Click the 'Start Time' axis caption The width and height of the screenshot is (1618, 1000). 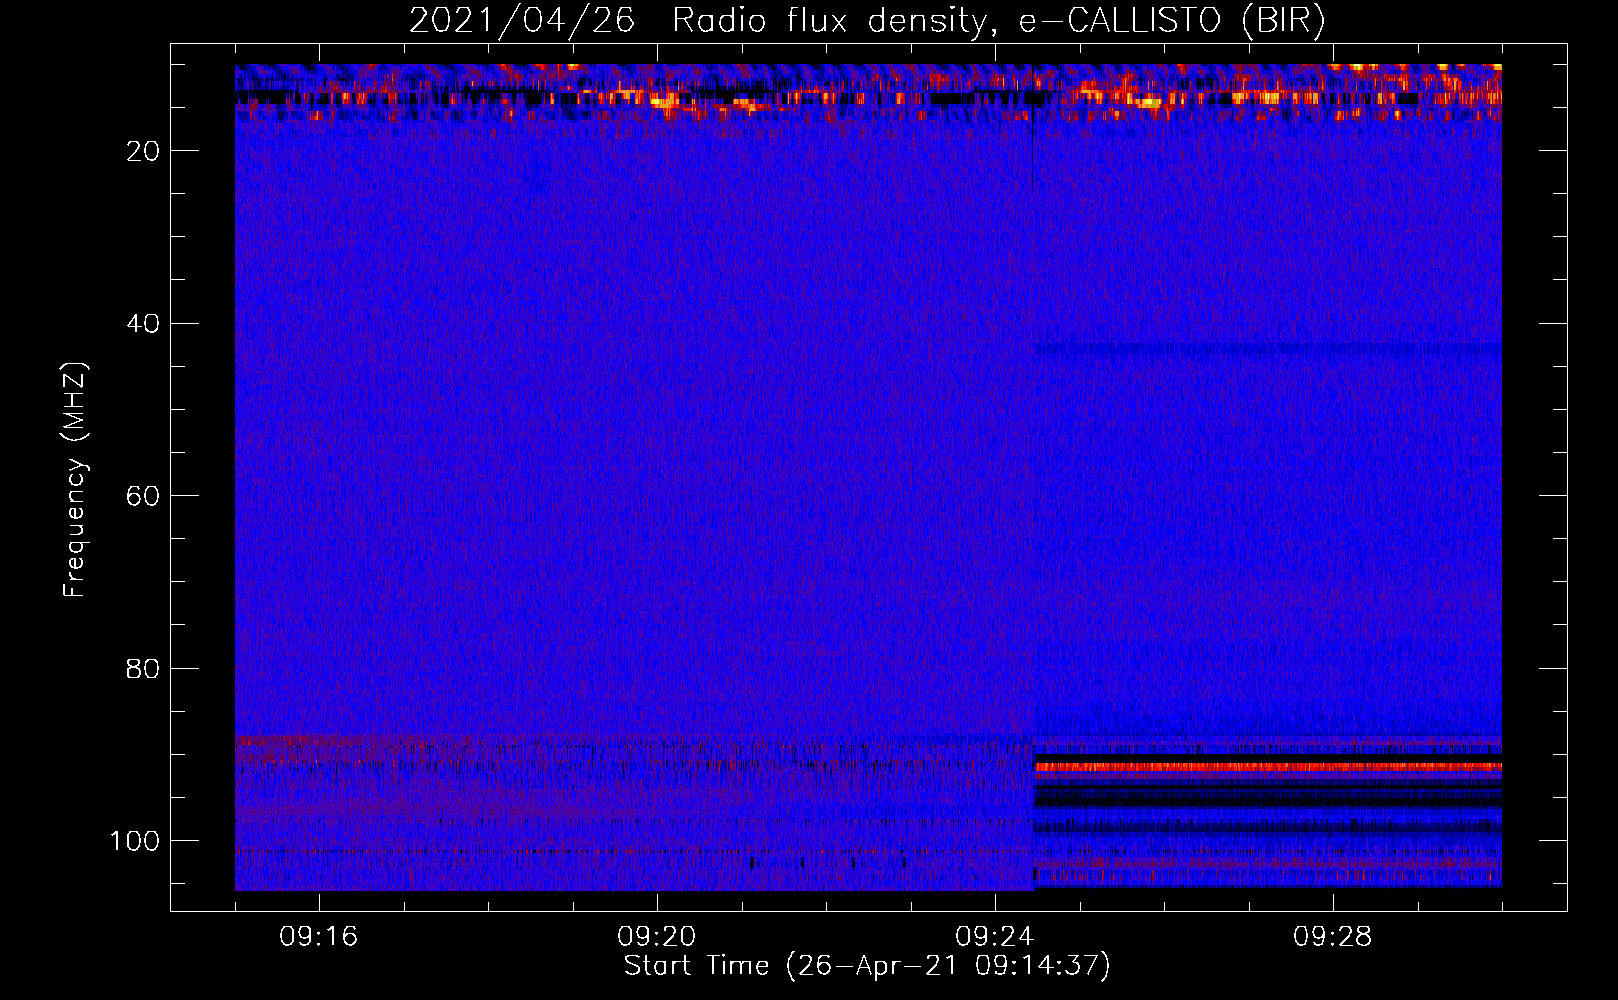[x=867, y=966]
